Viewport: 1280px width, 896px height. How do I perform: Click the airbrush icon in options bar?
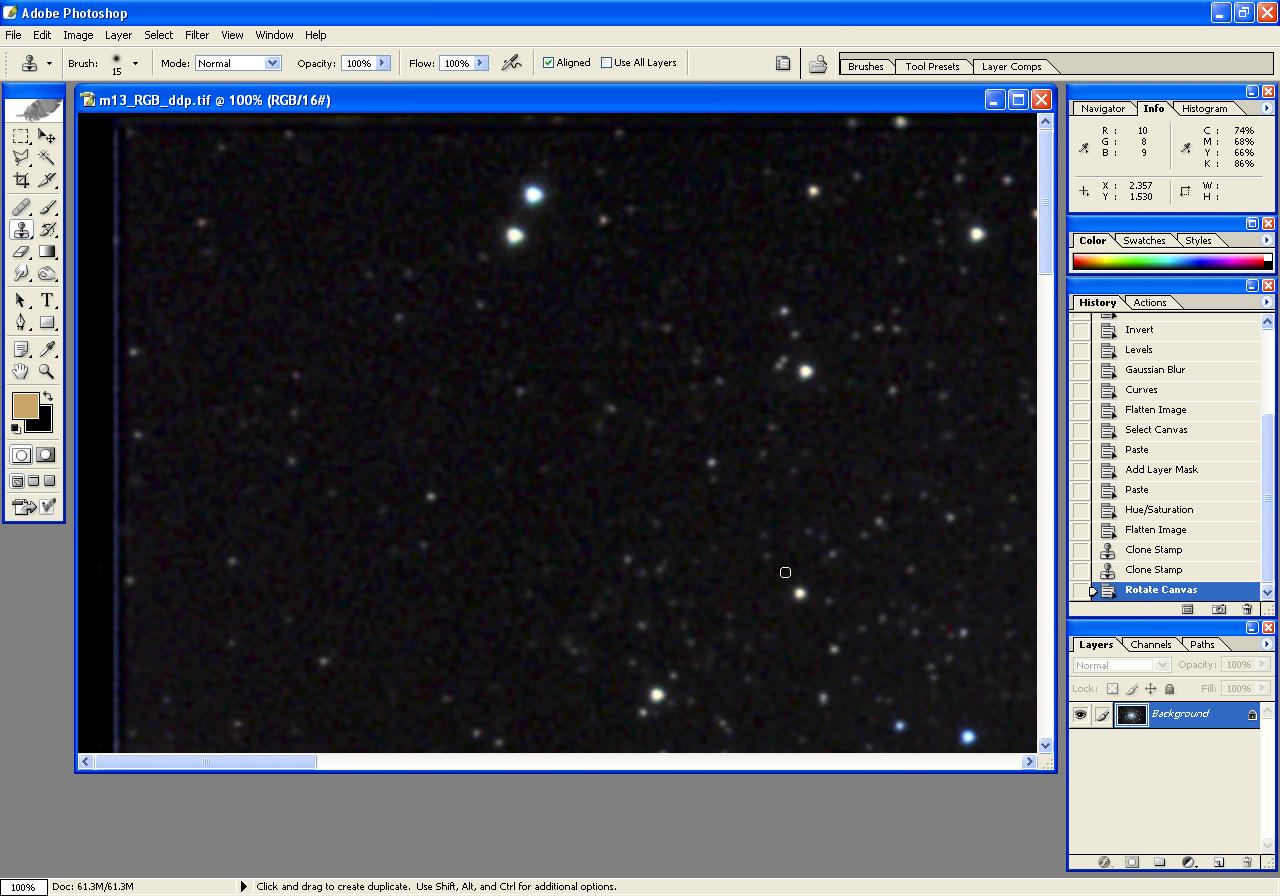[x=511, y=63]
